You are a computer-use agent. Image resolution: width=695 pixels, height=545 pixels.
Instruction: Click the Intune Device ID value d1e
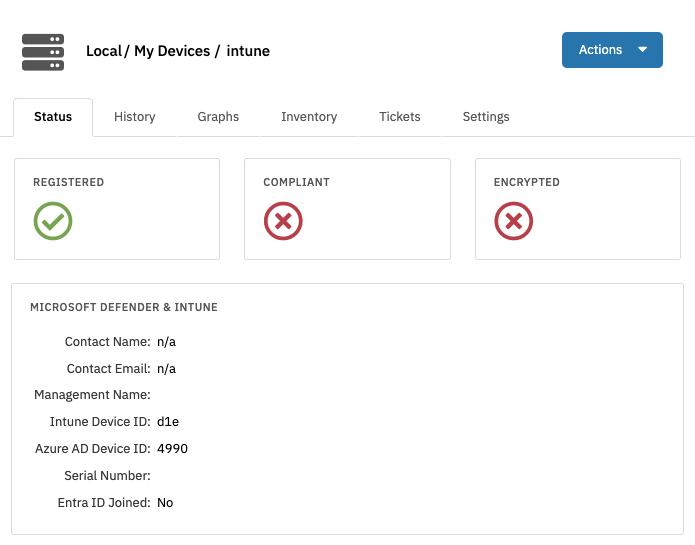168,422
